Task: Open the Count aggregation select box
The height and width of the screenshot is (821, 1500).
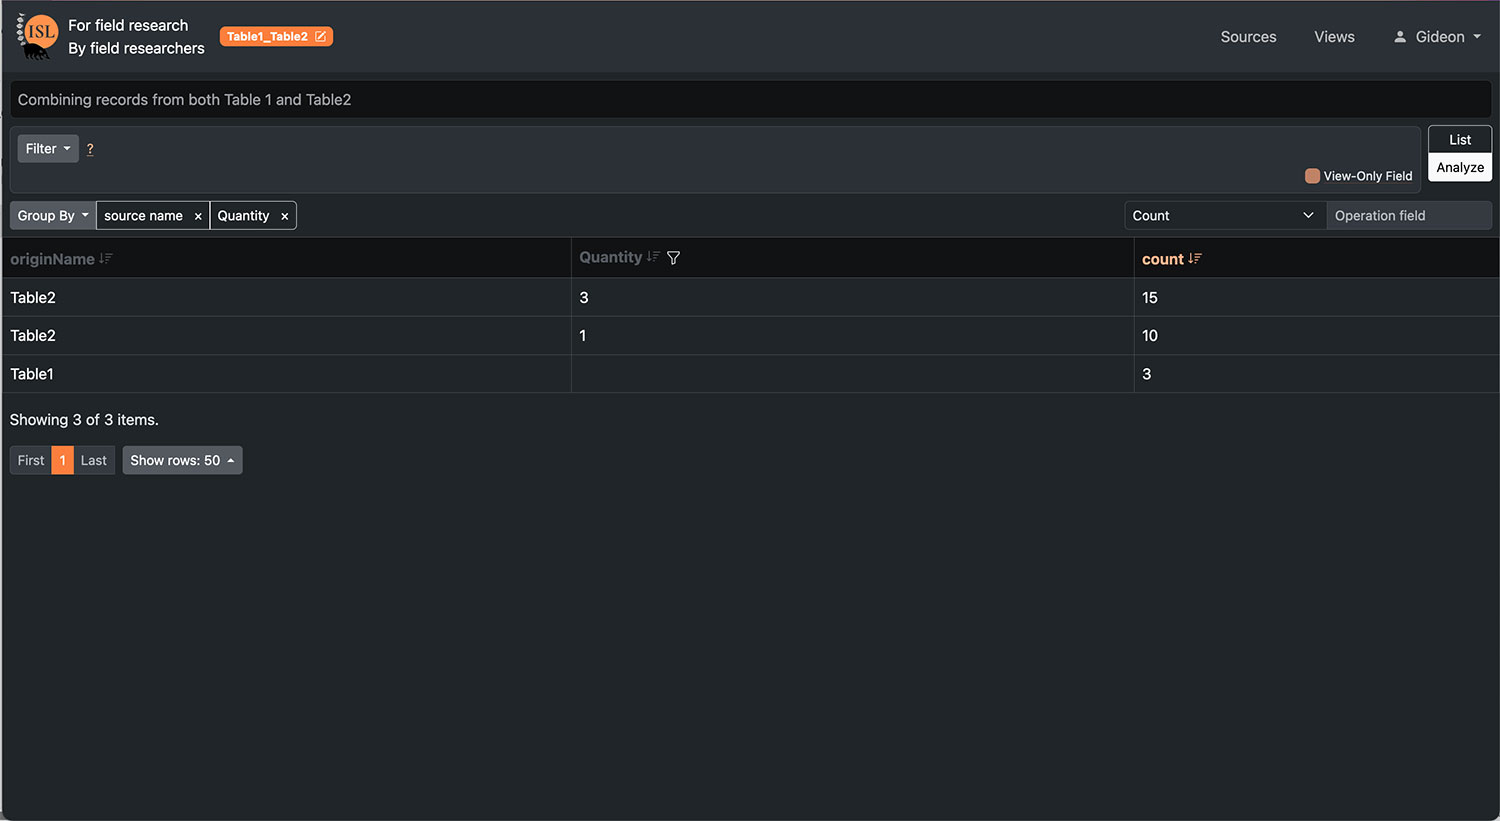Action: point(1224,216)
